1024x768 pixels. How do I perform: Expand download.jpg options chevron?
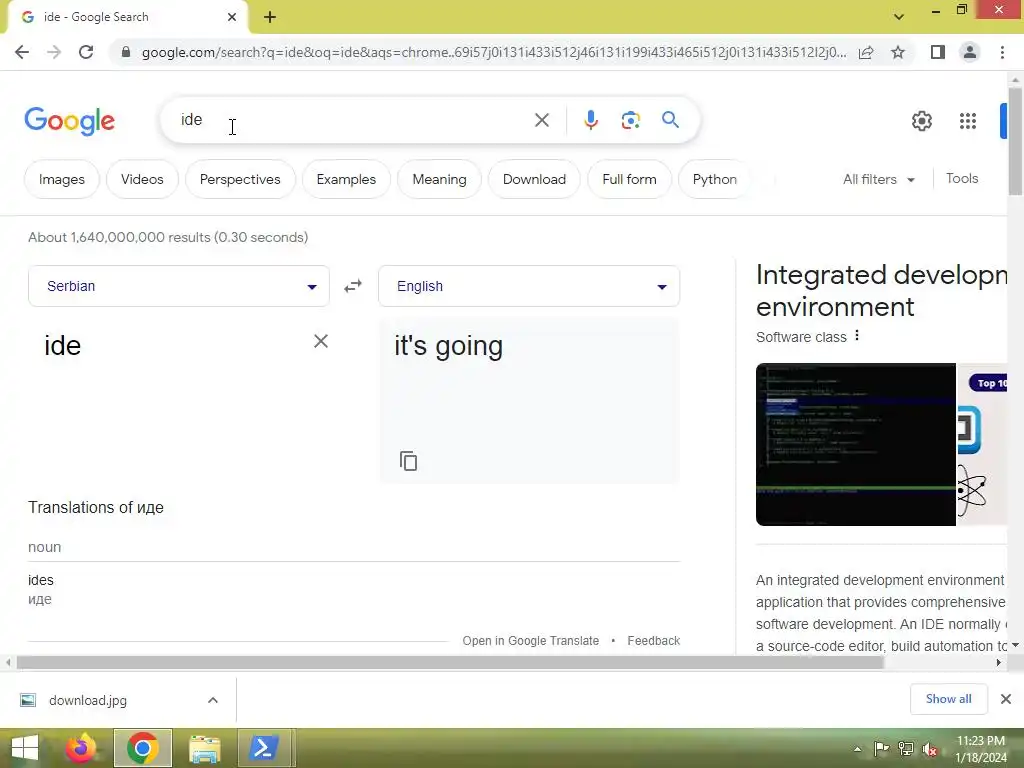(x=213, y=700)
